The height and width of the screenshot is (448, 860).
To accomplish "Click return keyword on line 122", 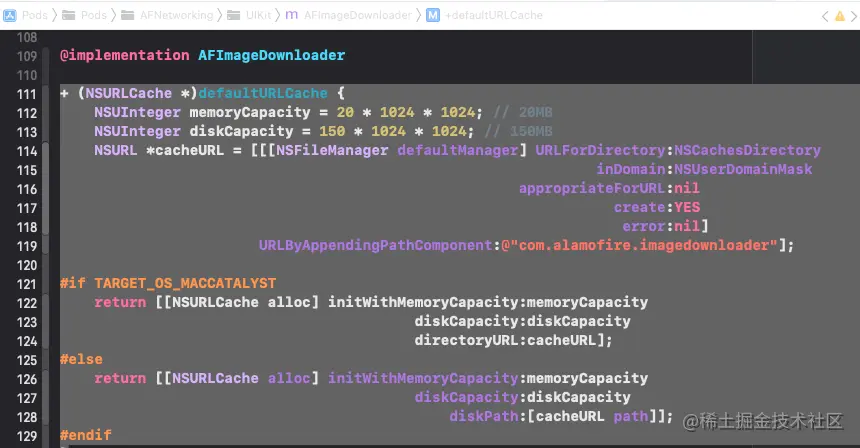I will pyautogui.click(x=120, y=302).
